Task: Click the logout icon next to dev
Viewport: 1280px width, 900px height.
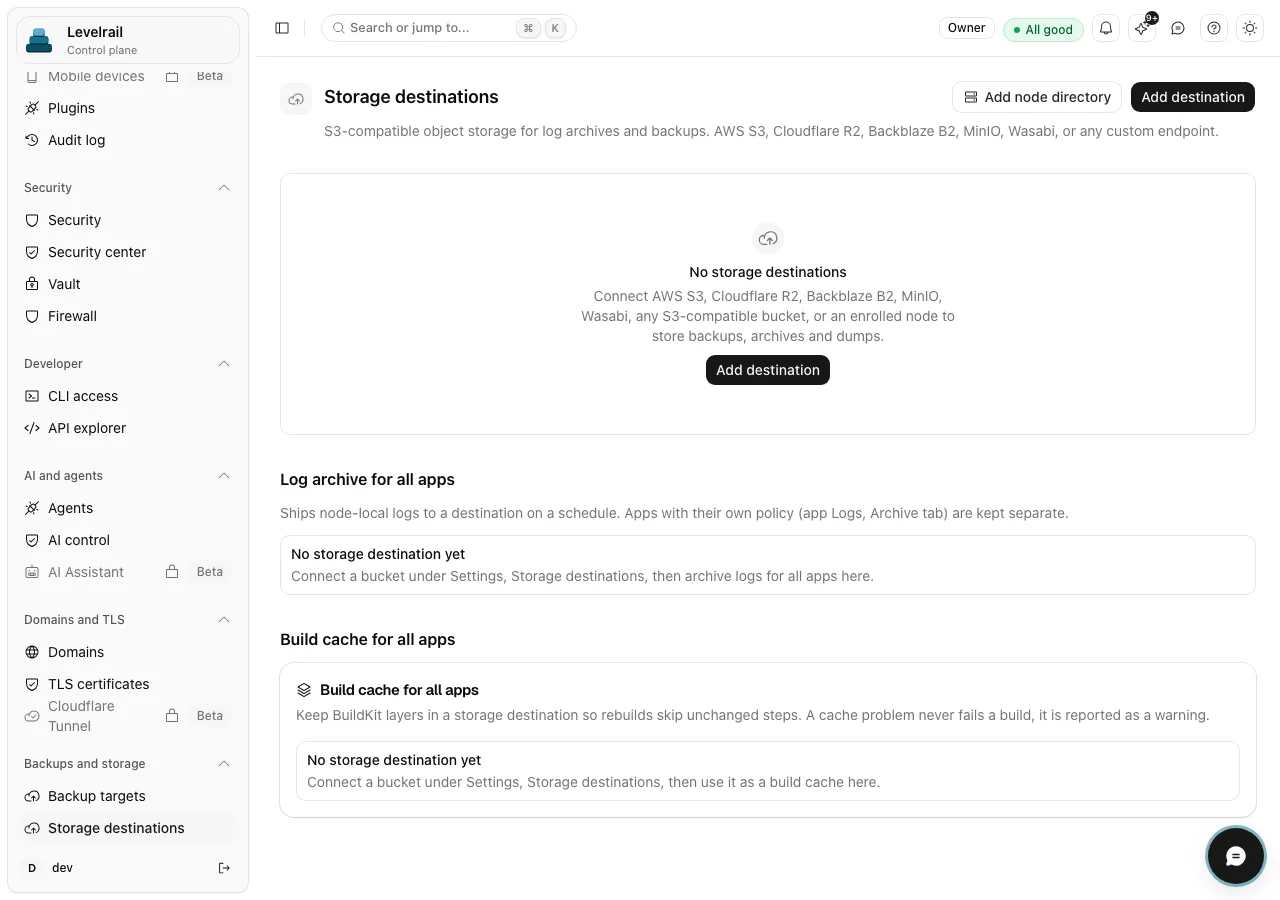Action: pos(224,868)
